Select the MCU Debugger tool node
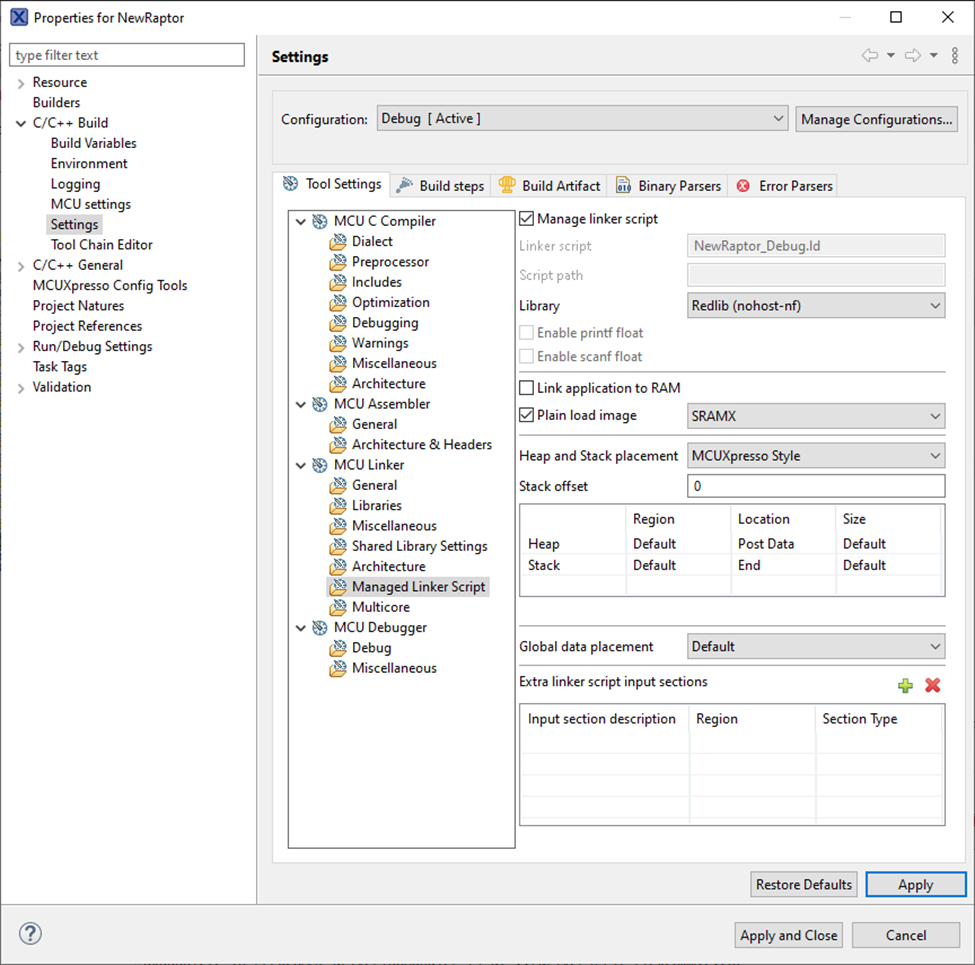975x965 pixels. (380, 627)
